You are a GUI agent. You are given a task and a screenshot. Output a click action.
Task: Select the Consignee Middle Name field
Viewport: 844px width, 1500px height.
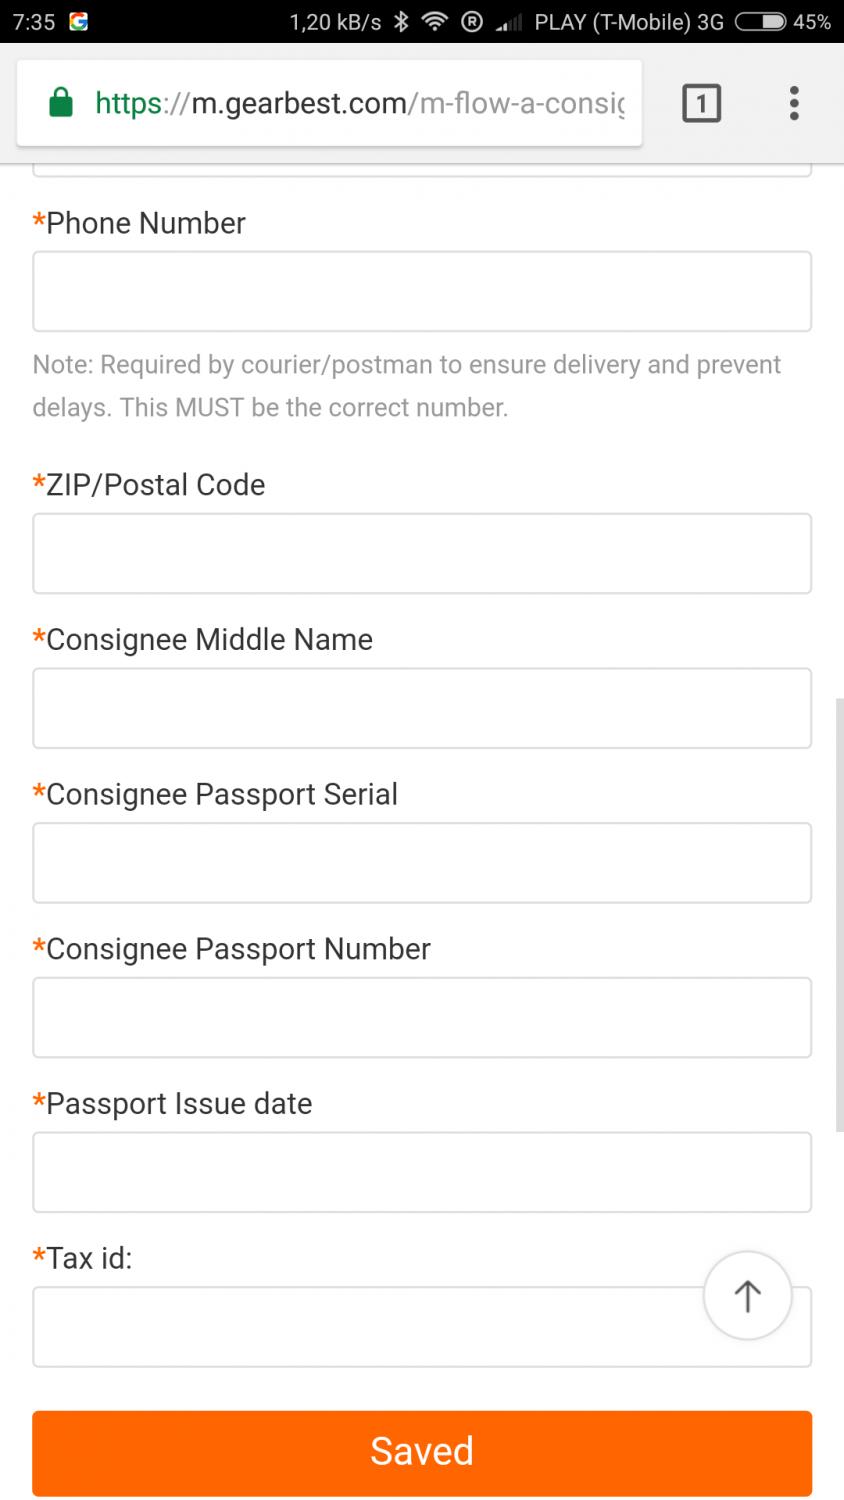[x=422, y=708]
